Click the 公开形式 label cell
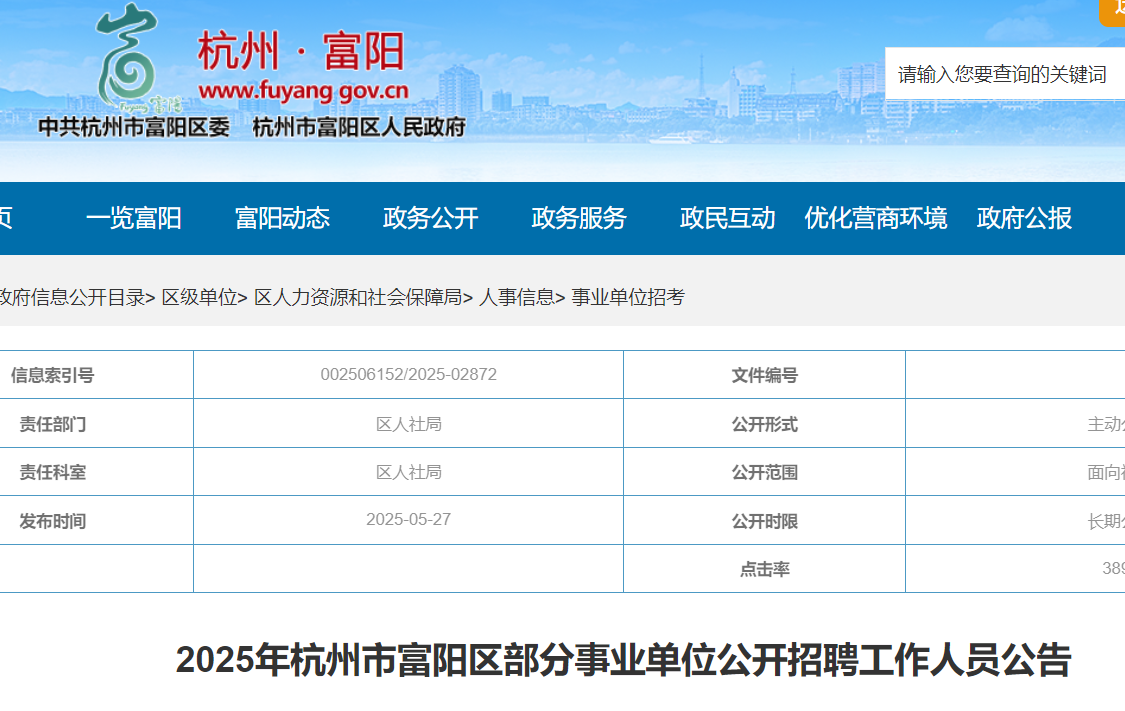This screenshot has width=1125, height=711. coord(765,424)
